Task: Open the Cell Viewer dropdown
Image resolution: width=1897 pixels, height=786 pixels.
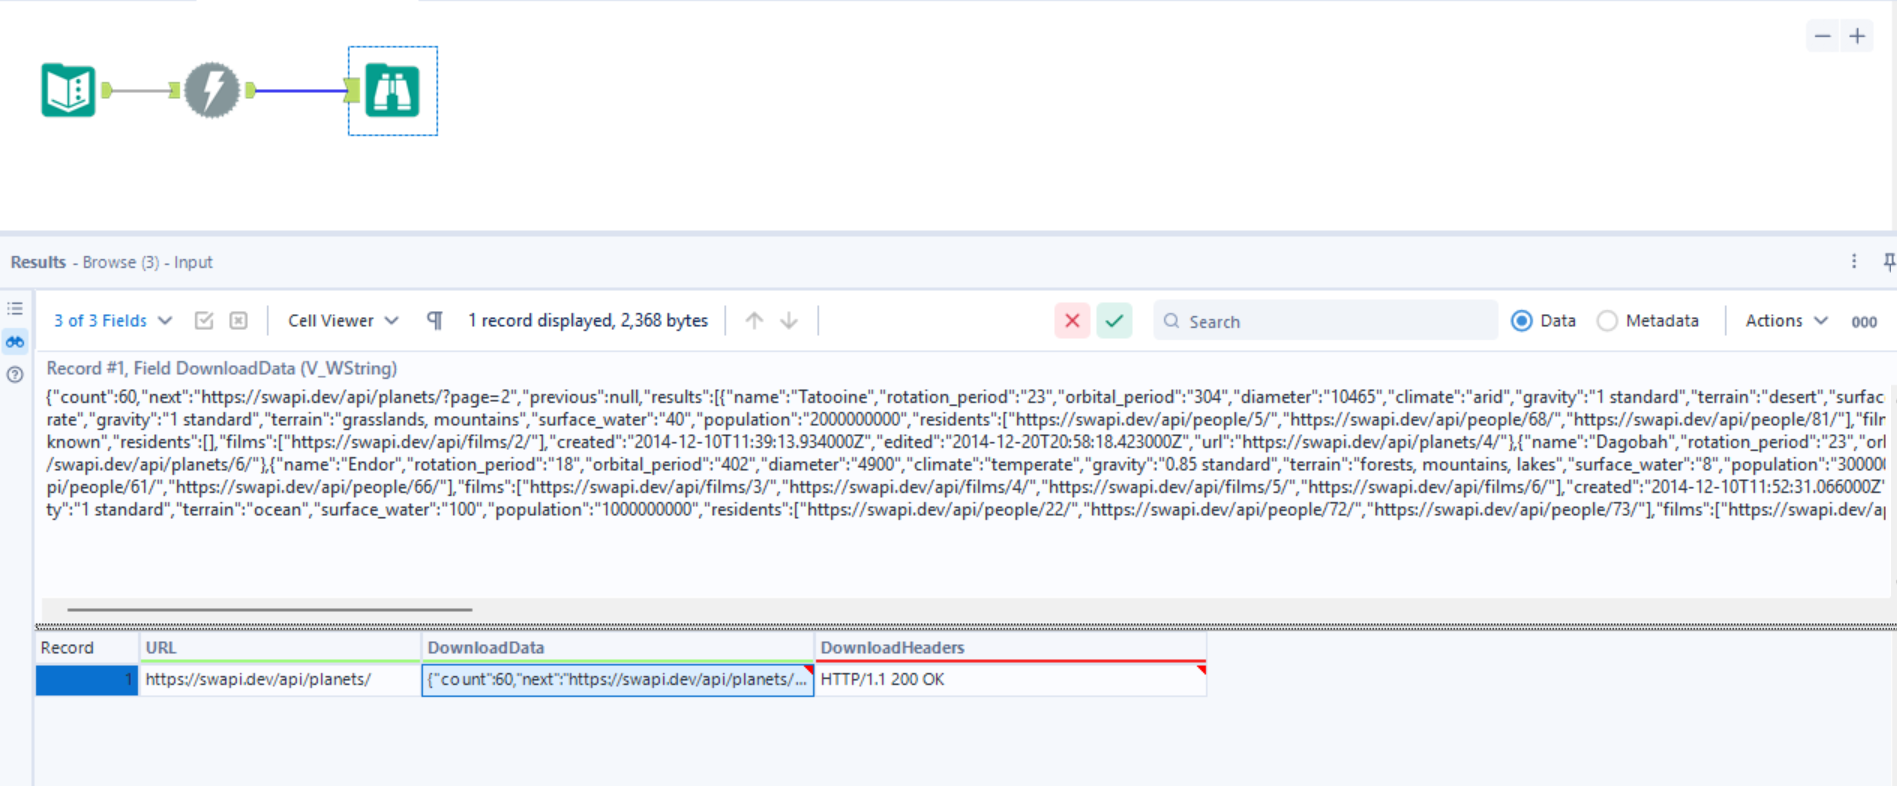Action: click(x=343, y=320)
